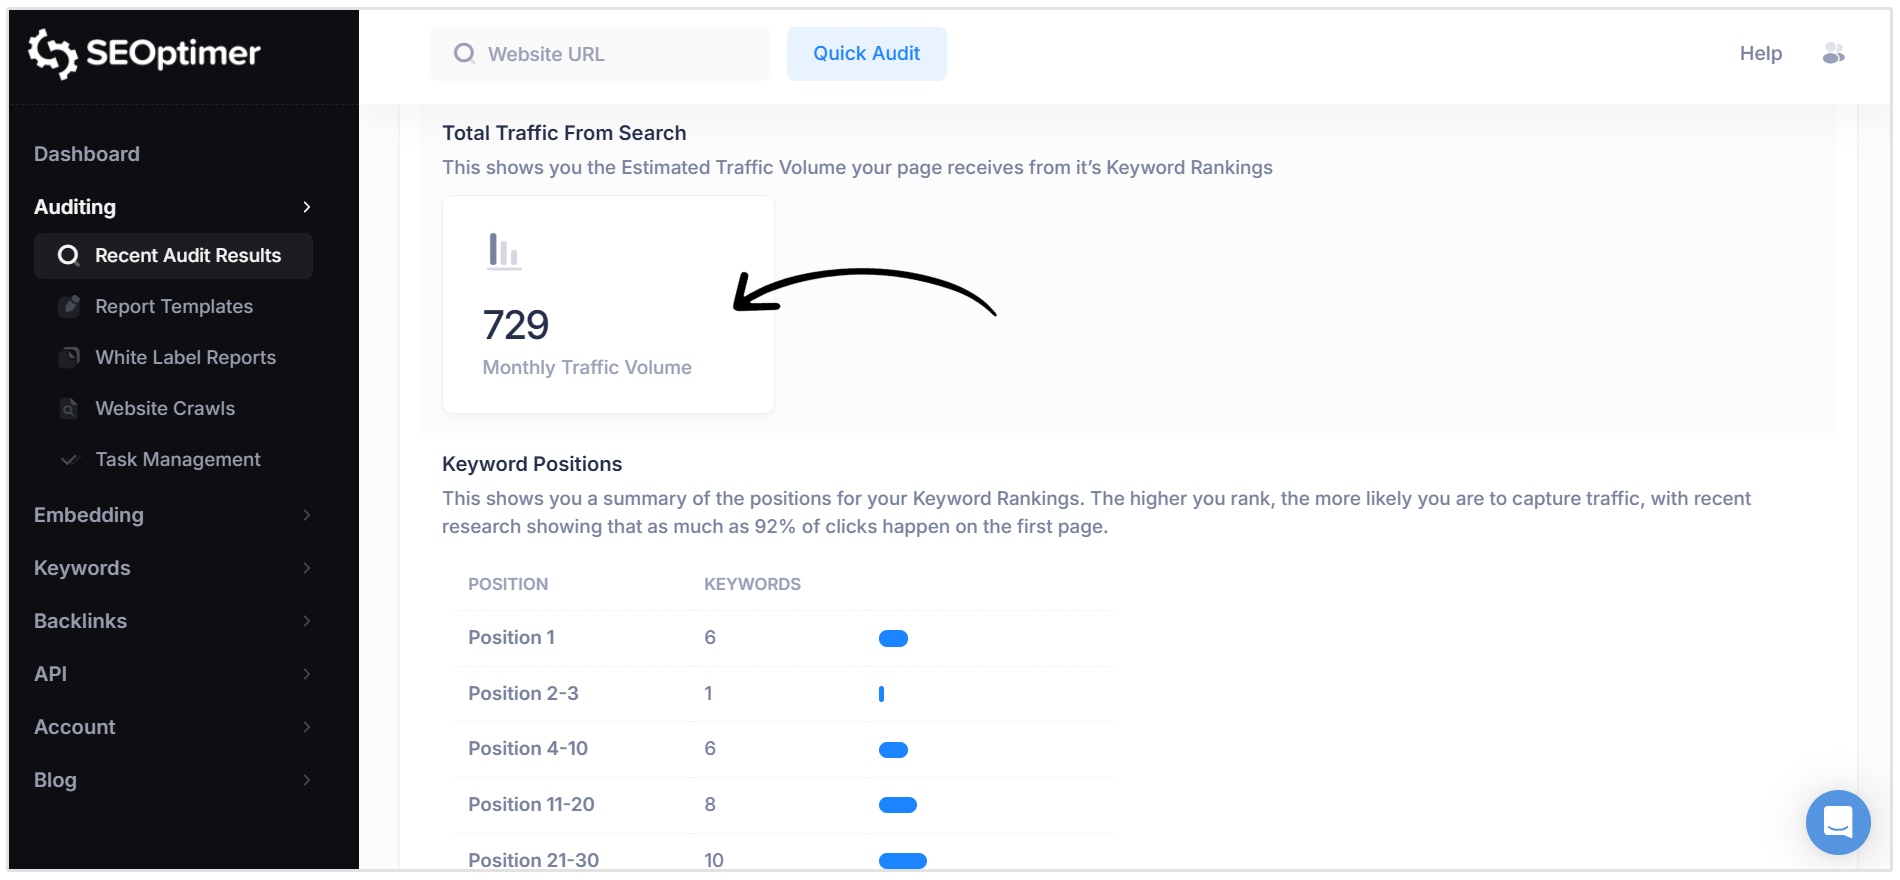1900x880 pixels.
Task: Click the 729 traffic value
Action: (516, 325)
